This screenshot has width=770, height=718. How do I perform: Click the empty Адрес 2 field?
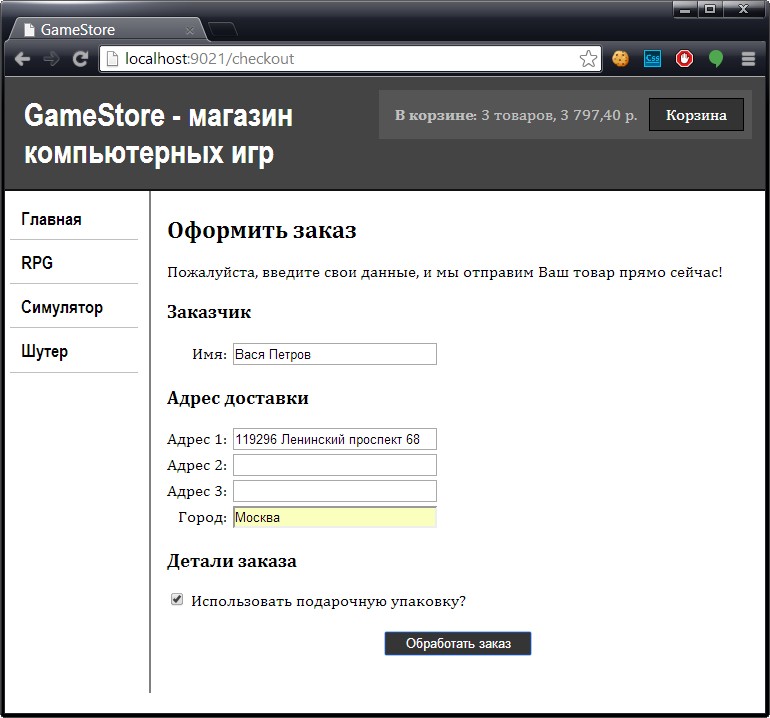[x=334, y=465]
